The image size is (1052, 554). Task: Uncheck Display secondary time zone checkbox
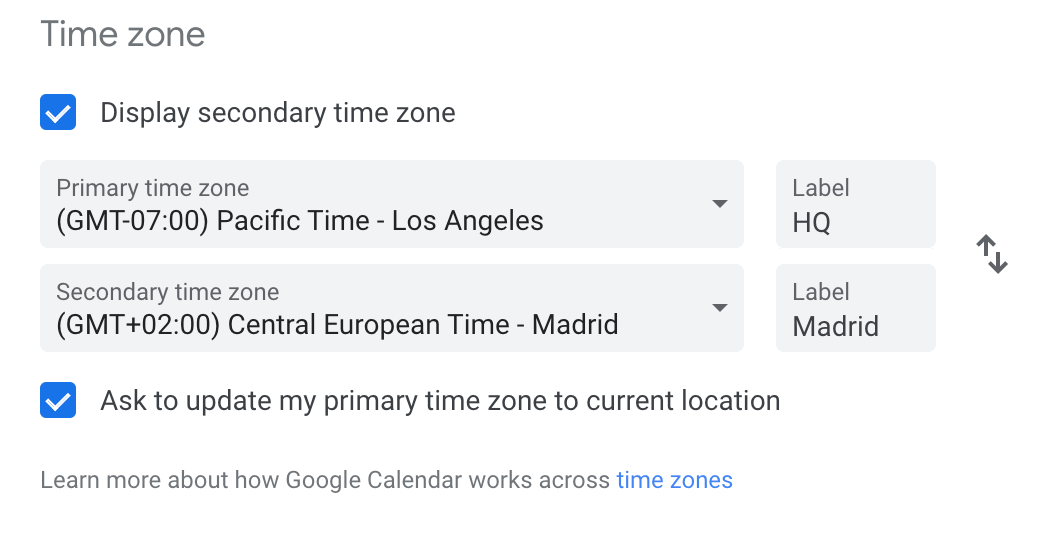[x=58, y=112]
